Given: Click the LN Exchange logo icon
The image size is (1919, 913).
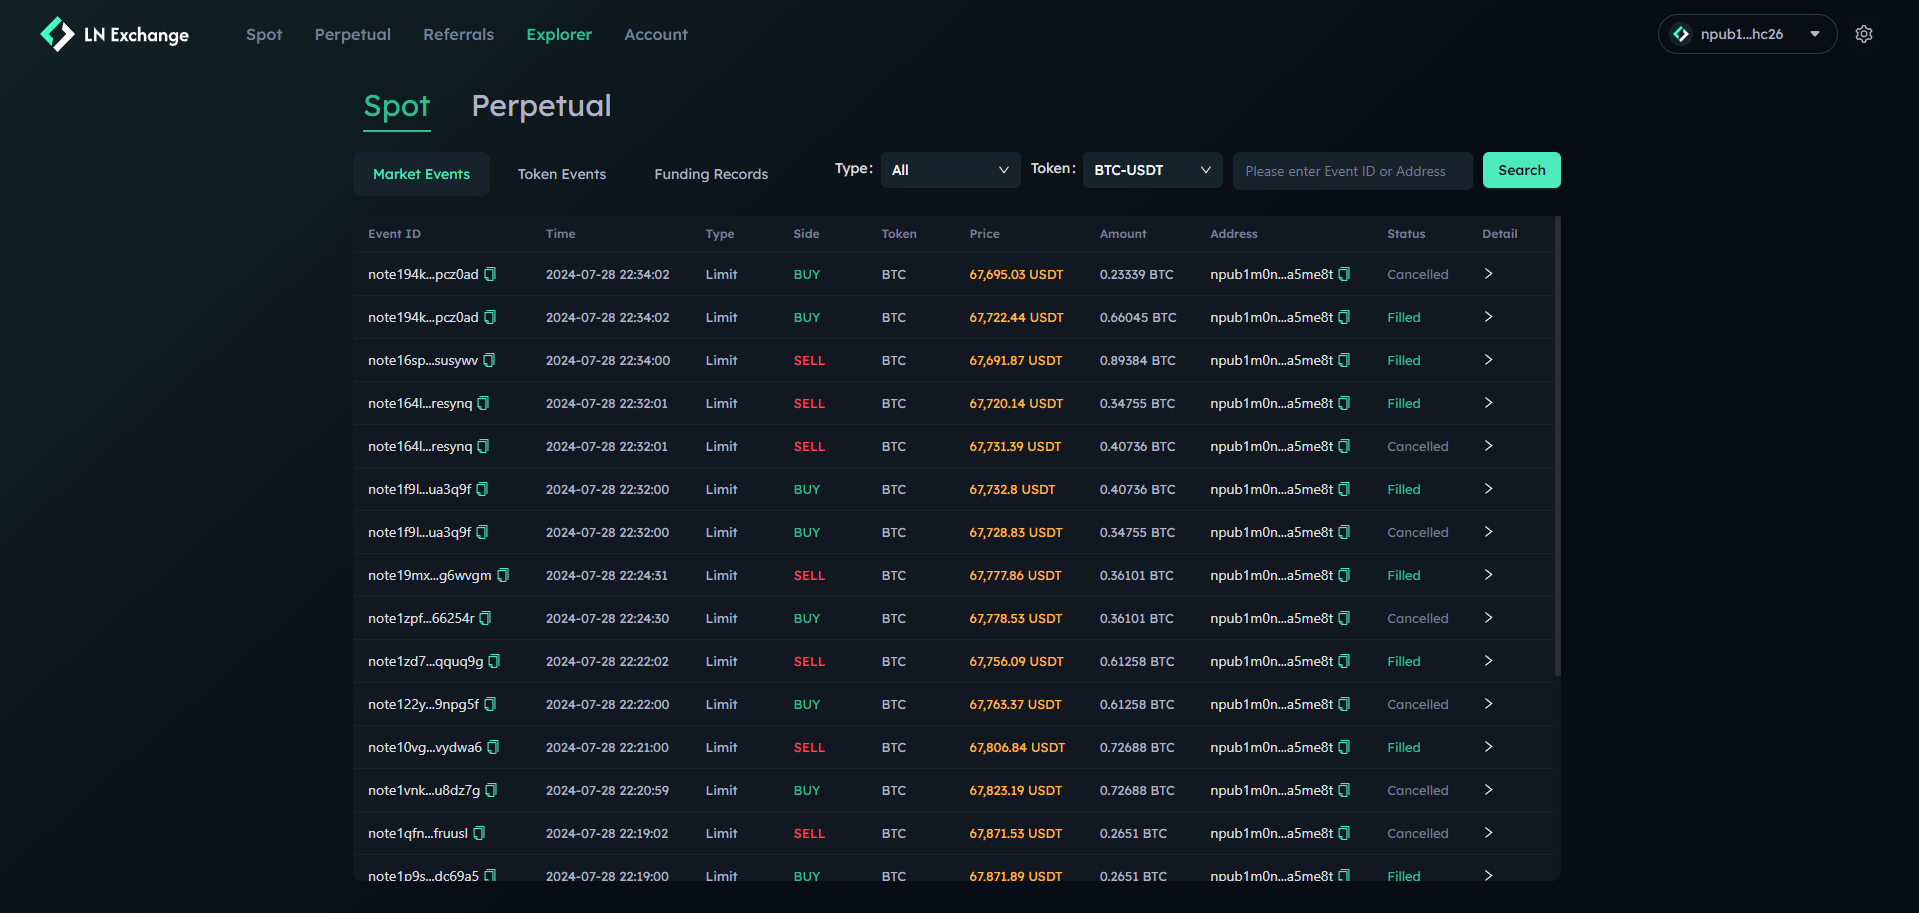Looking at the screenshot, I should [x=57, y=34].
